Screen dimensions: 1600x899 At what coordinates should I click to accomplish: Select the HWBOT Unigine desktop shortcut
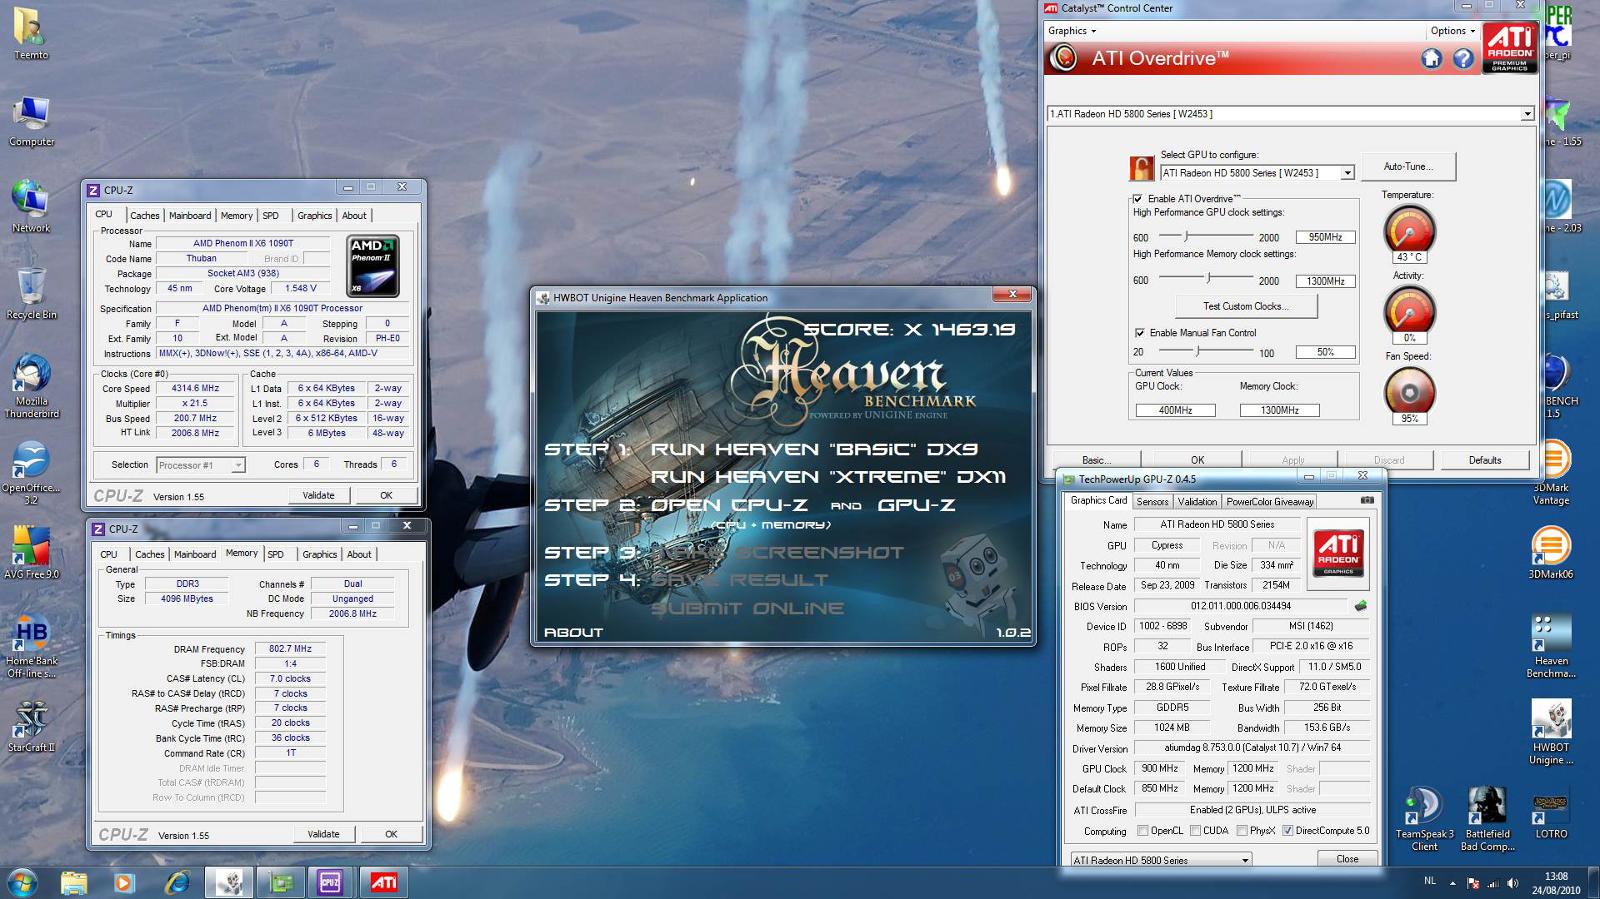tap(1551, 733)
